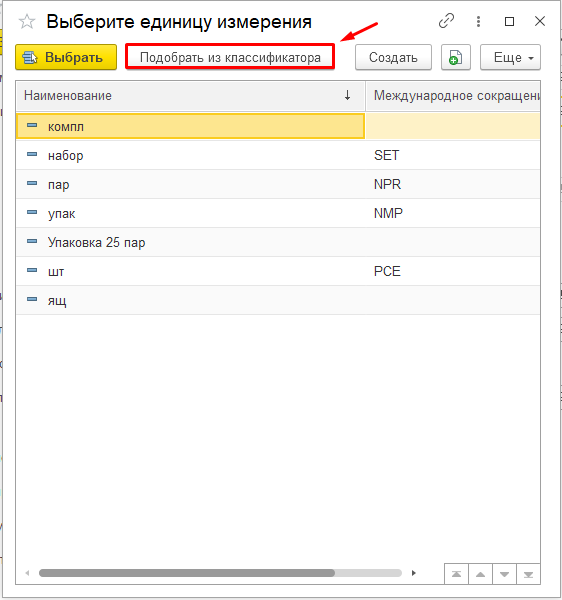The image size is (562, 600).
Task: Open the three-dot options menu
Action: [x=478, y=21]
